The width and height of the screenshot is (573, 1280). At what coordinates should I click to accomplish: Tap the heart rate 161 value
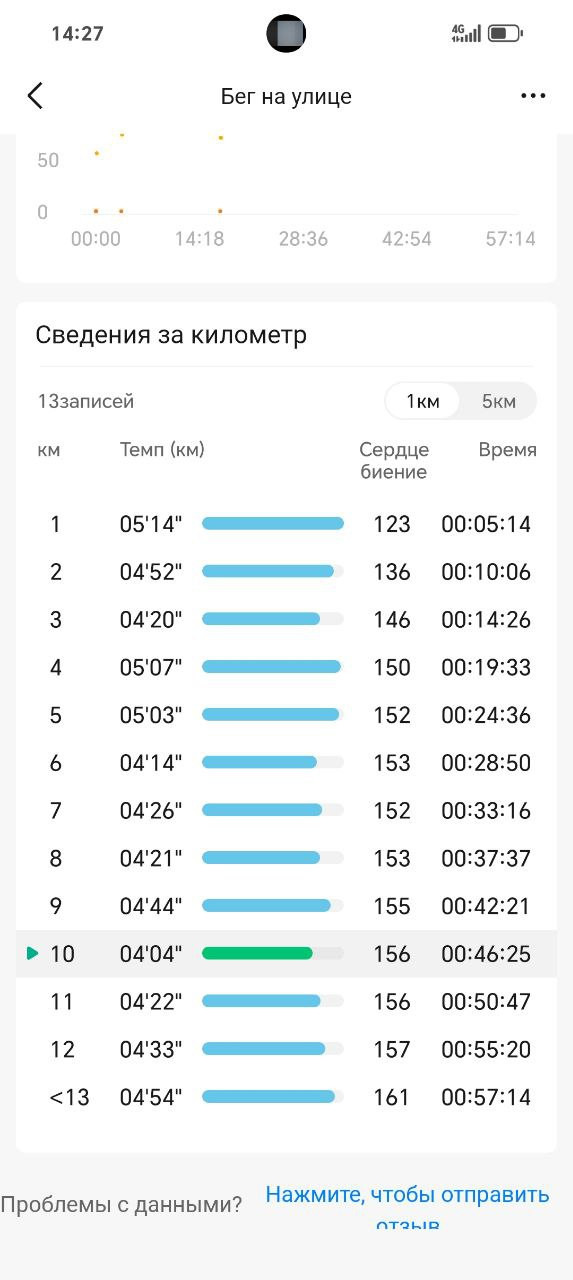(392, 1097)
